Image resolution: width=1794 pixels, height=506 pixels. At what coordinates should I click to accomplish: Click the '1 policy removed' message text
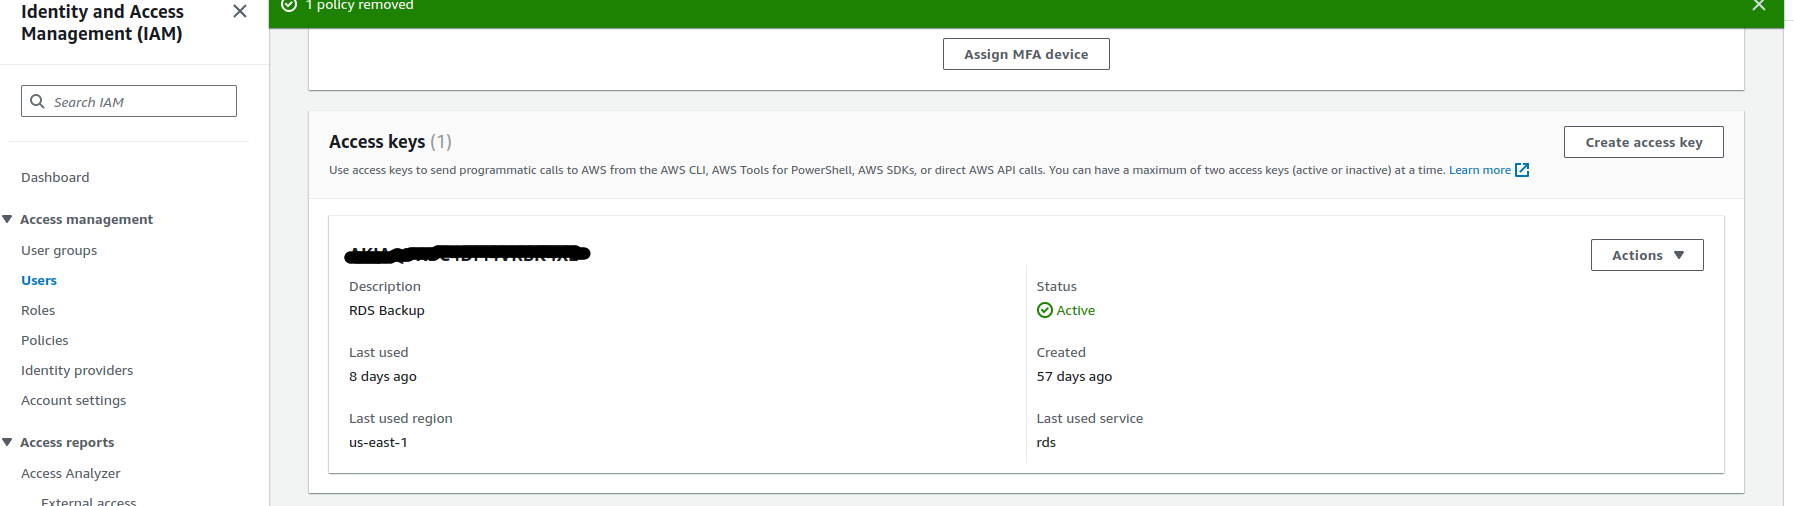(x=360, y=5)
